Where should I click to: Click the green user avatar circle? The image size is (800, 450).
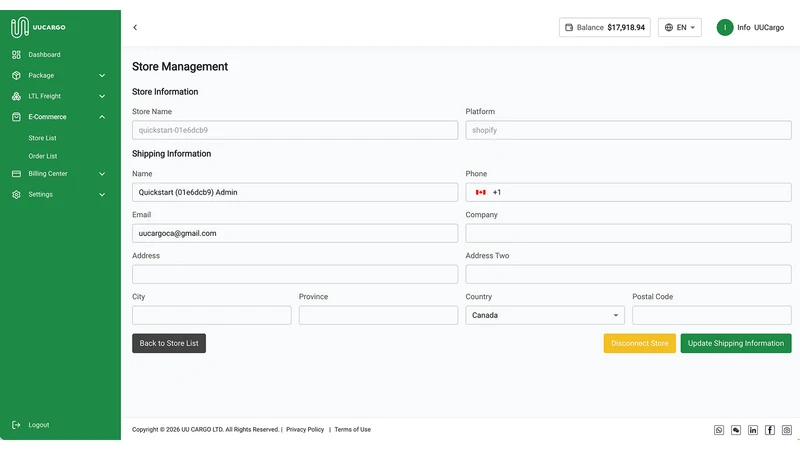point(724,28)
